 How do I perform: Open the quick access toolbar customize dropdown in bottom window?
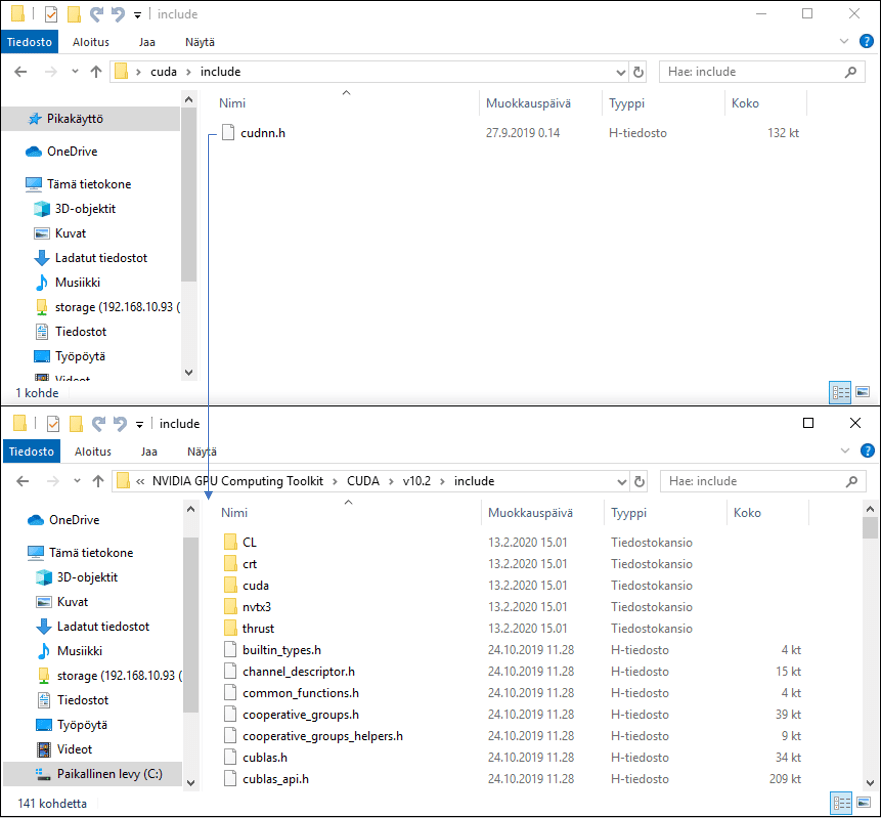click(x=140, y=424)
